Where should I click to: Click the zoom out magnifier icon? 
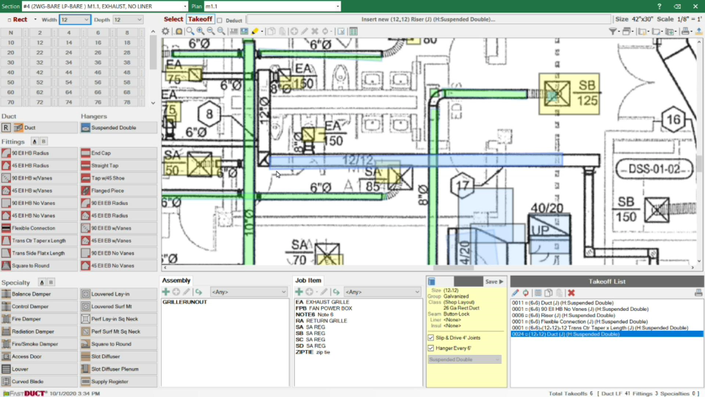[x=211, y=31]
